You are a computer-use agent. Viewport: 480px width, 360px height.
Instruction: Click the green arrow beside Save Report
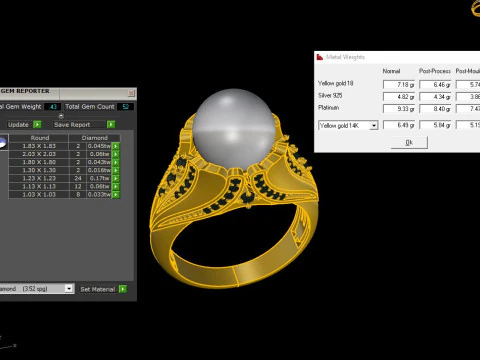pos(111,125)
